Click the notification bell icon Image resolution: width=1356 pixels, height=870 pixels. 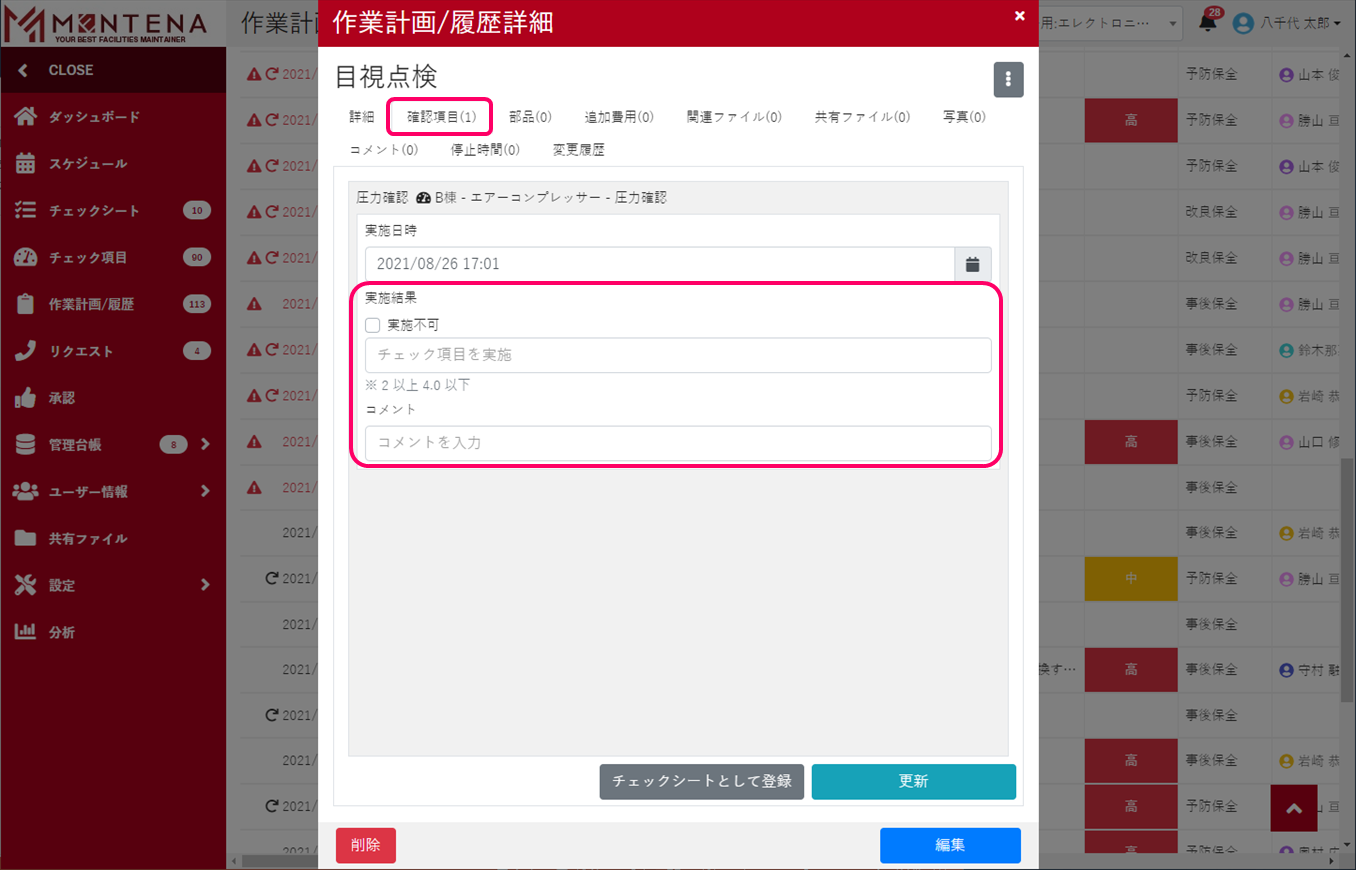point(1208,23)
